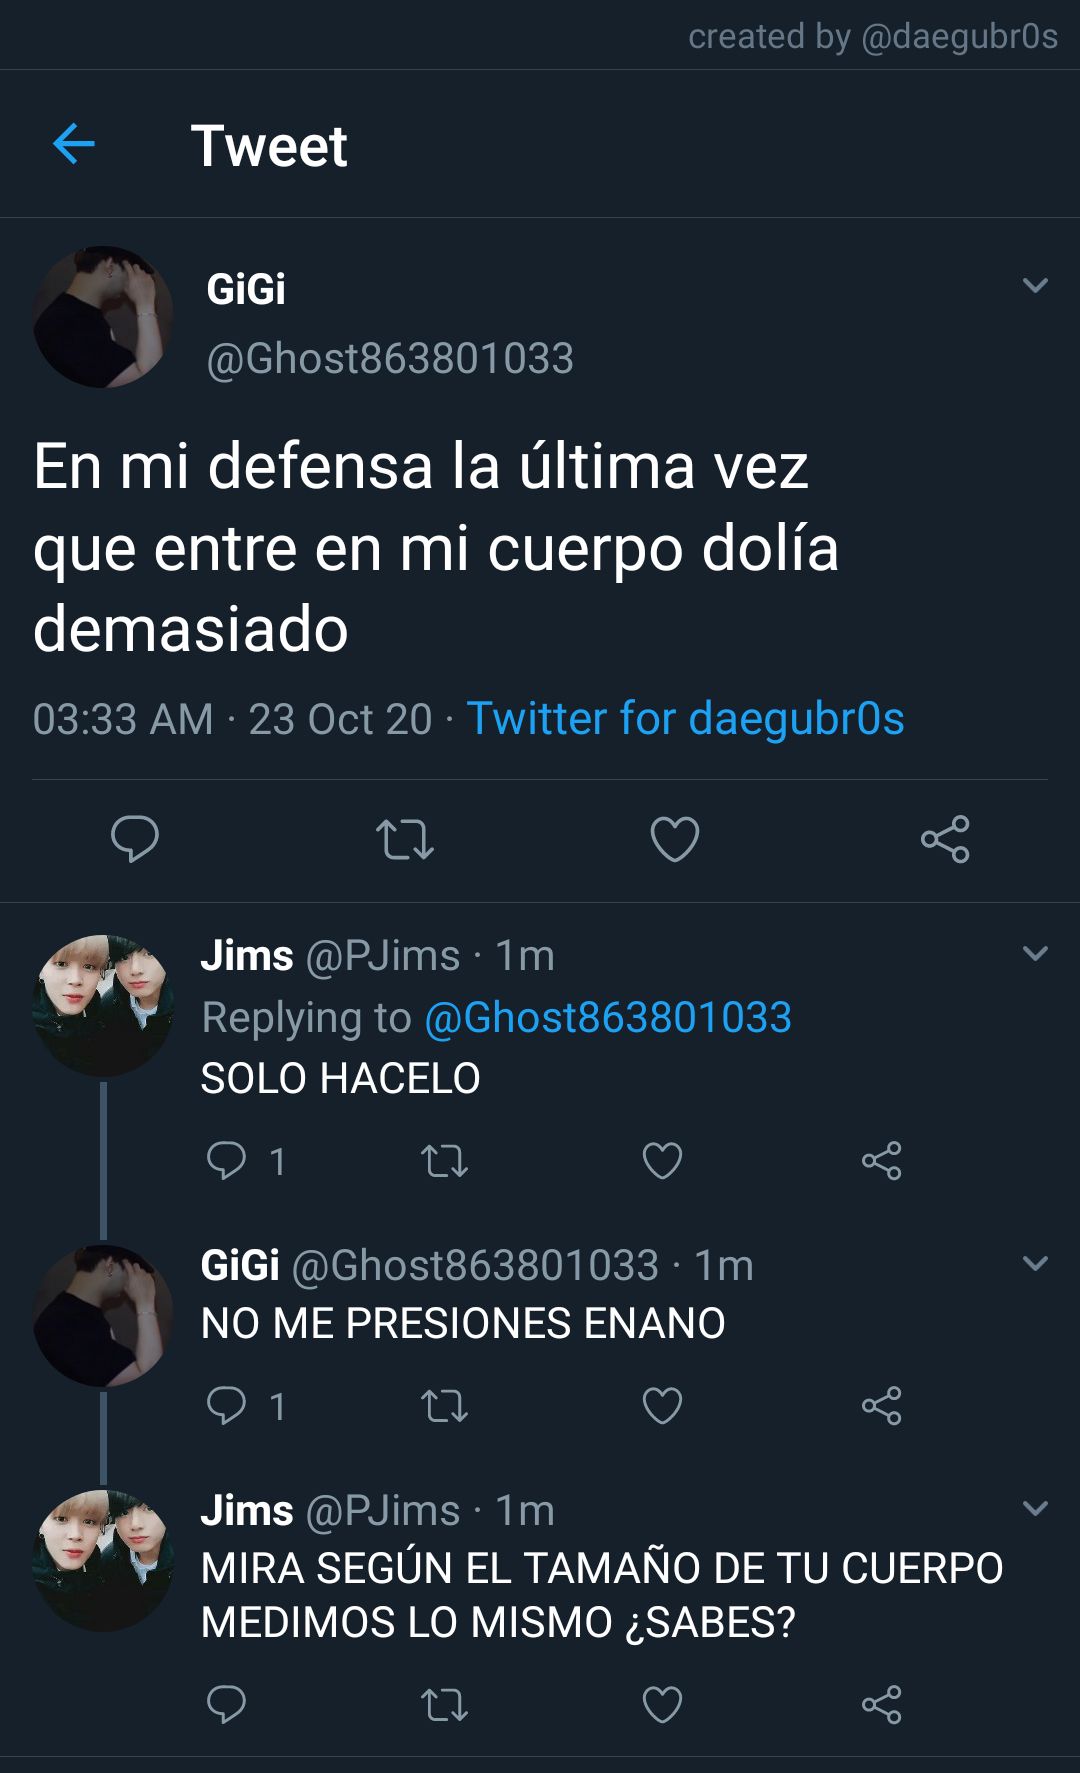Viewport: 1080px width, 1773px height.
Task: Retweet the NO ME PRESIONES ENANO reply
Action: [444, 1406]
